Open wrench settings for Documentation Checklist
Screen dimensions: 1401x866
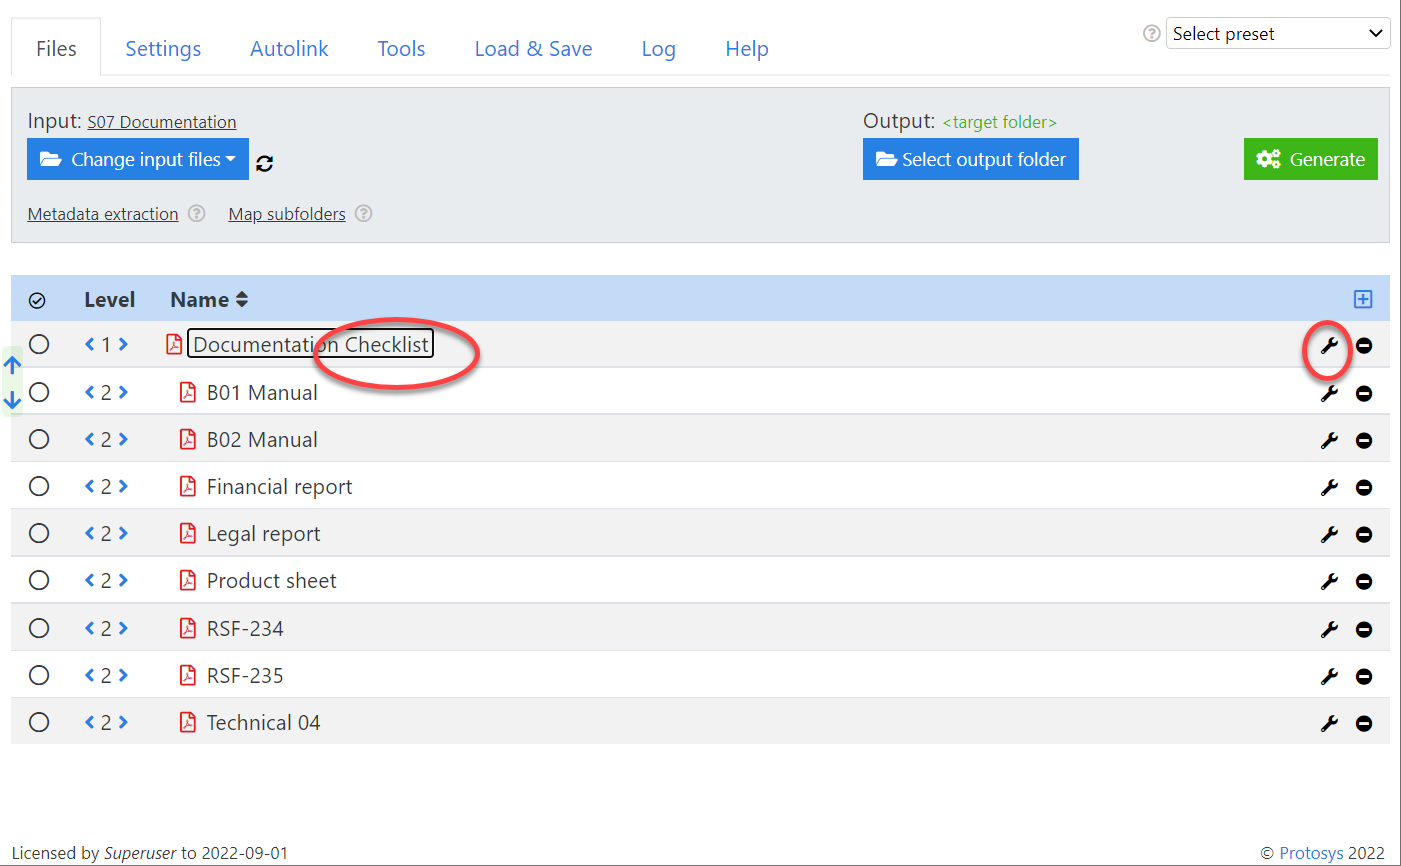(x=1328, y=345)
